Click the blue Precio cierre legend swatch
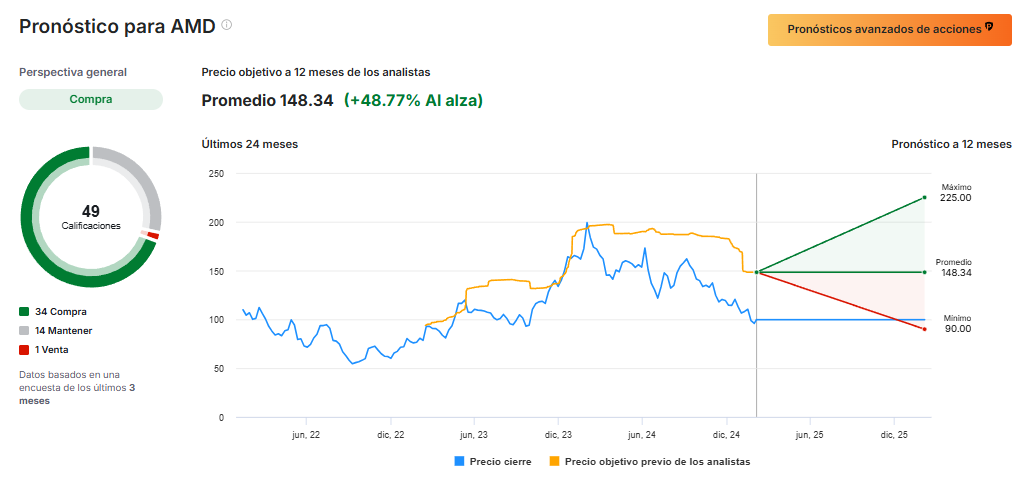The image size is (1019, 488). [x=459, y=461]
